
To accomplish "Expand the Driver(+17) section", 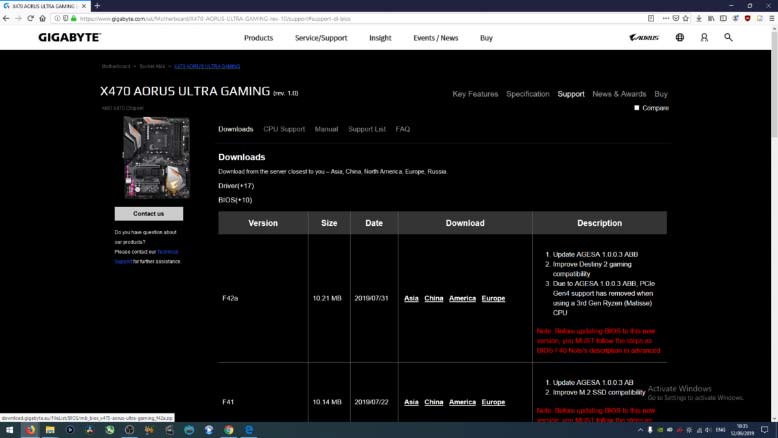I will pyautogui.click(x=236, y=185).
